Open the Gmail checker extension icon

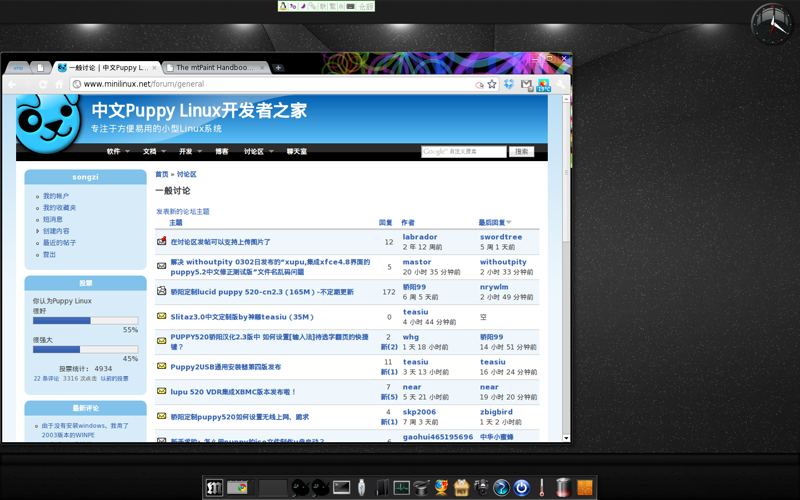pos(527,85)
